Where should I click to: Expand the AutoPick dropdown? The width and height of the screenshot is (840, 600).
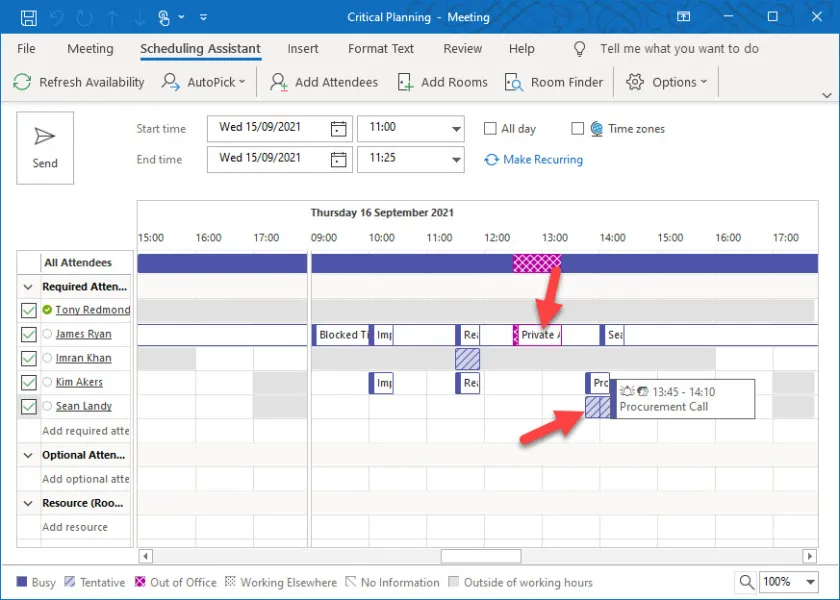click(205, 82)
